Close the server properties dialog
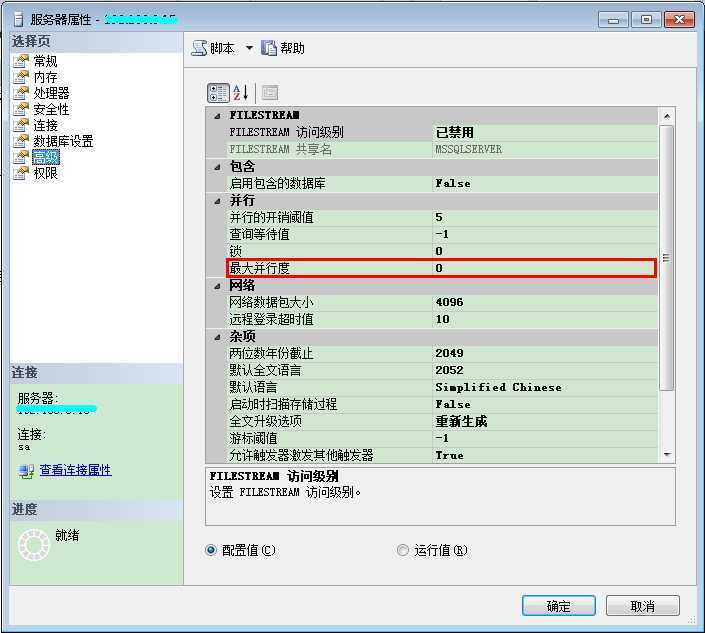 click(679, 20)
